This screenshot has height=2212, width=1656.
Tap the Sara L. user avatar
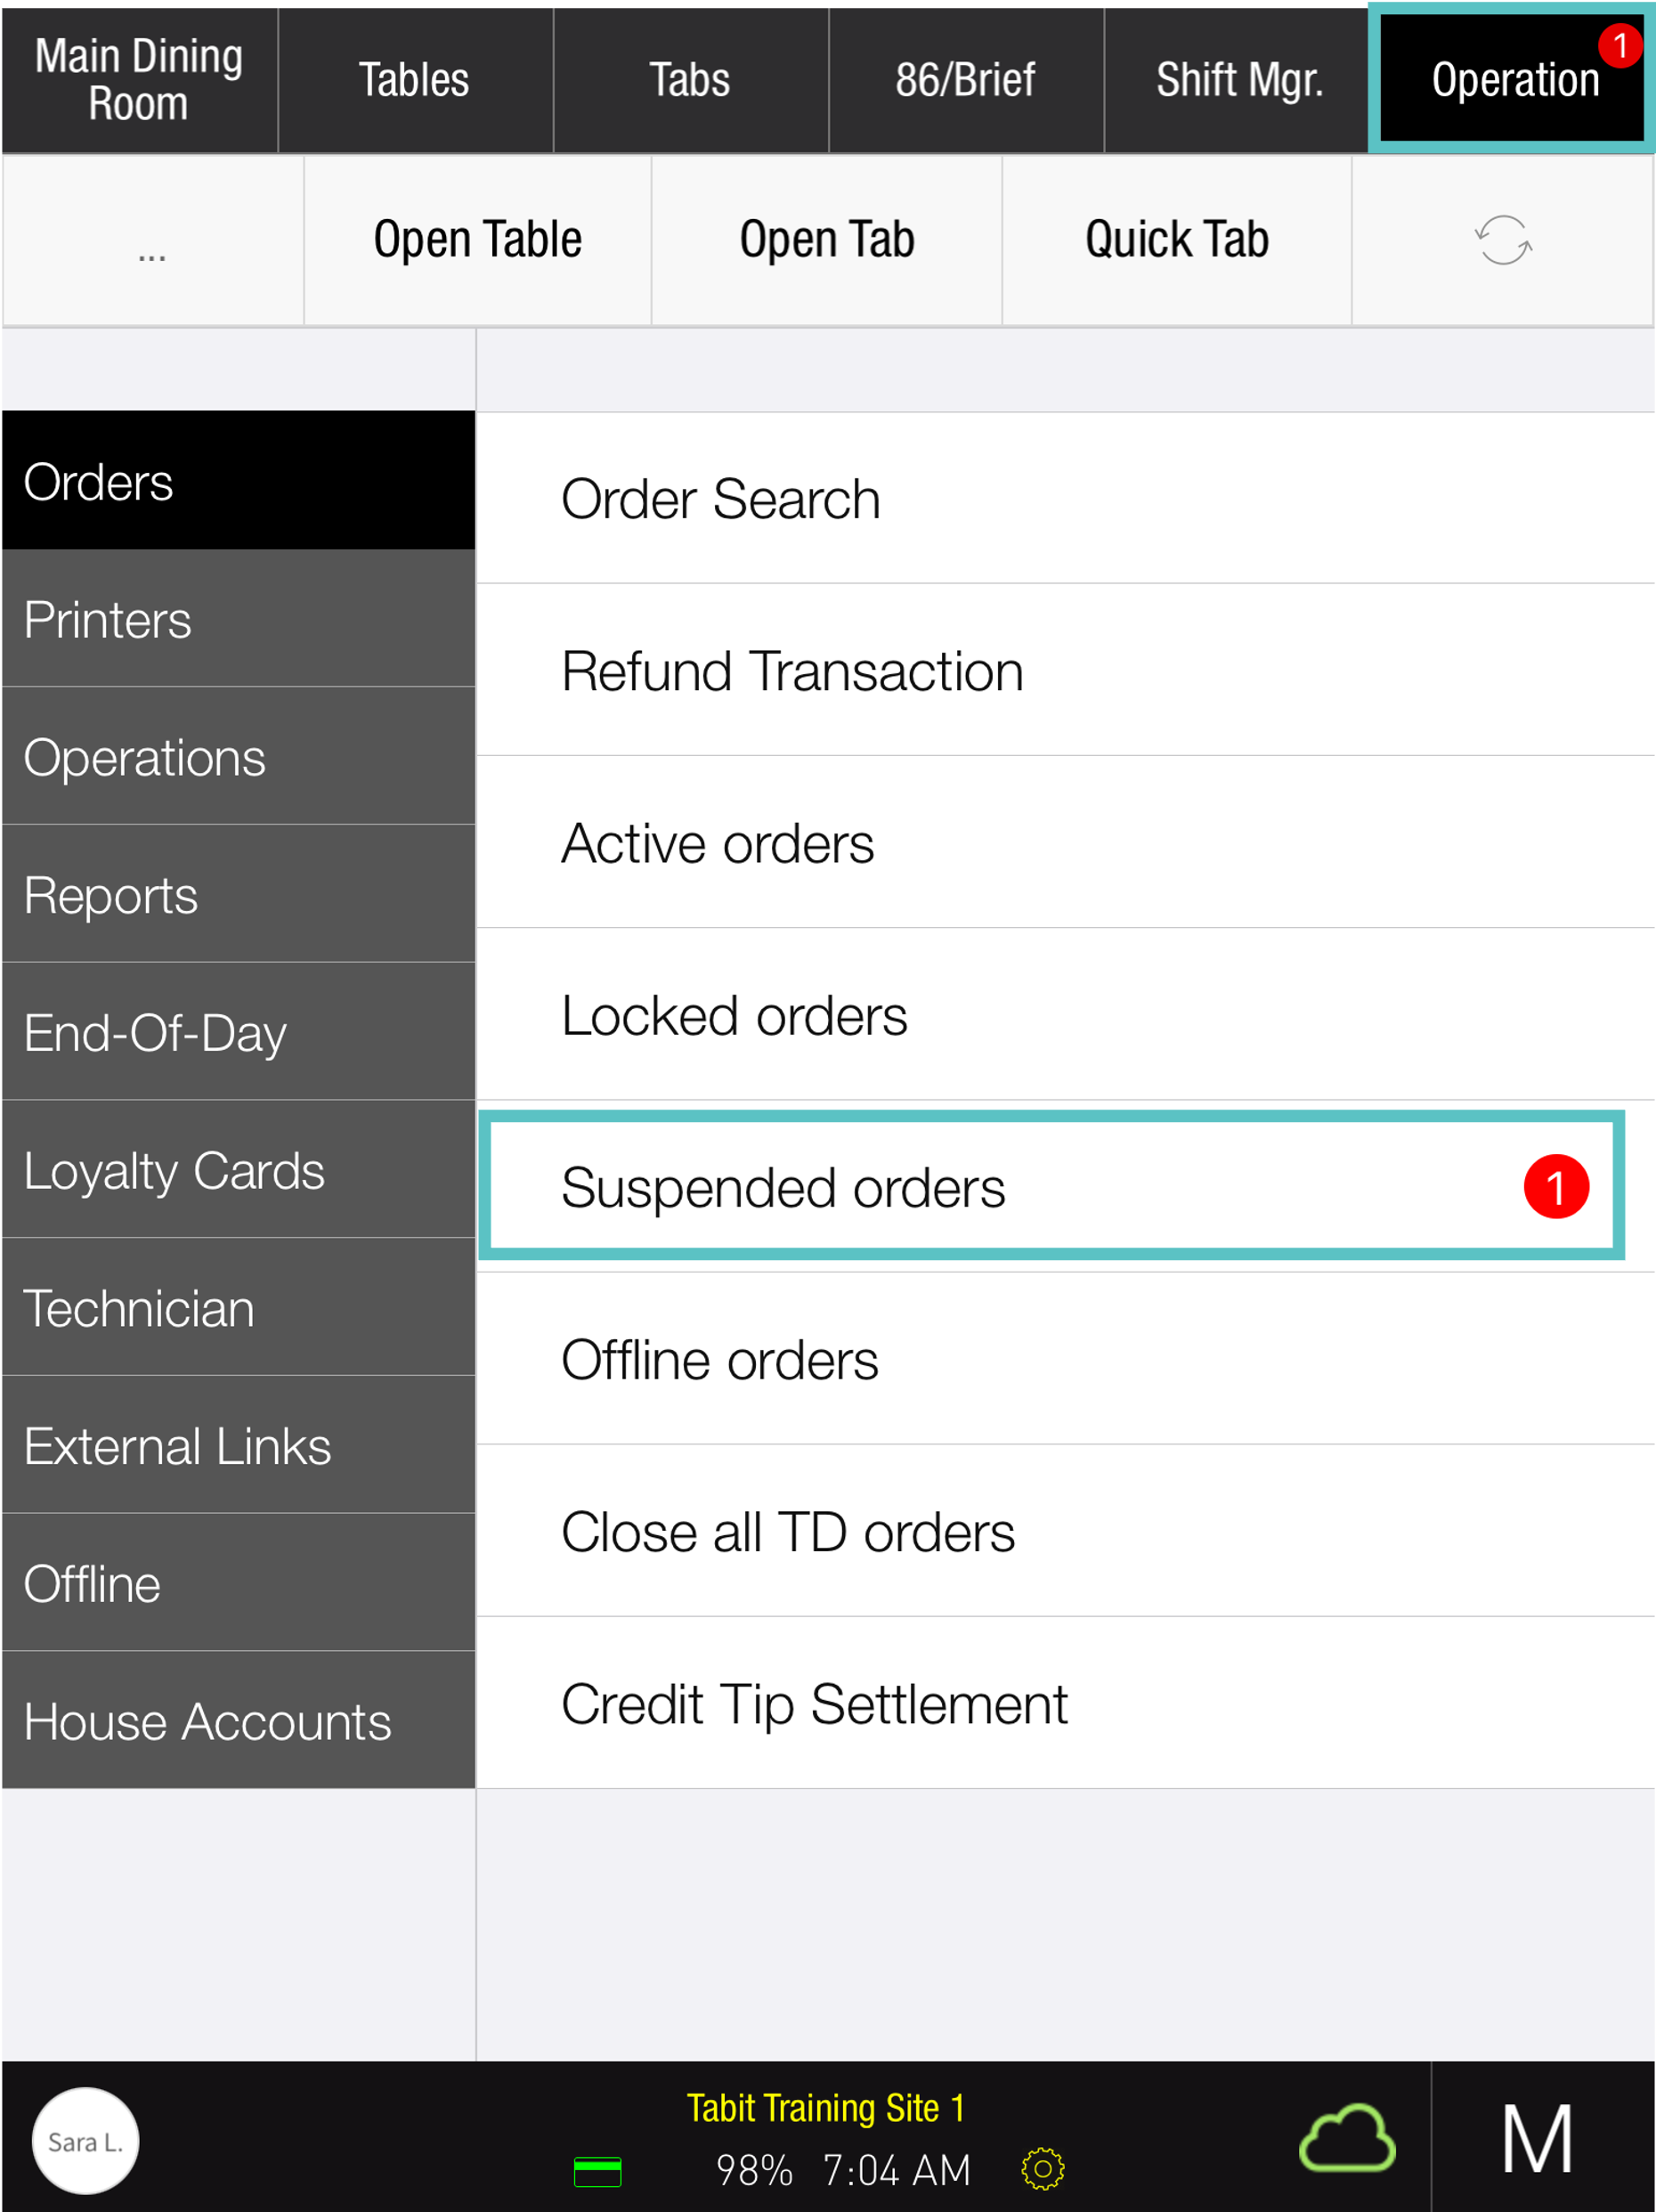(85, 2141)
